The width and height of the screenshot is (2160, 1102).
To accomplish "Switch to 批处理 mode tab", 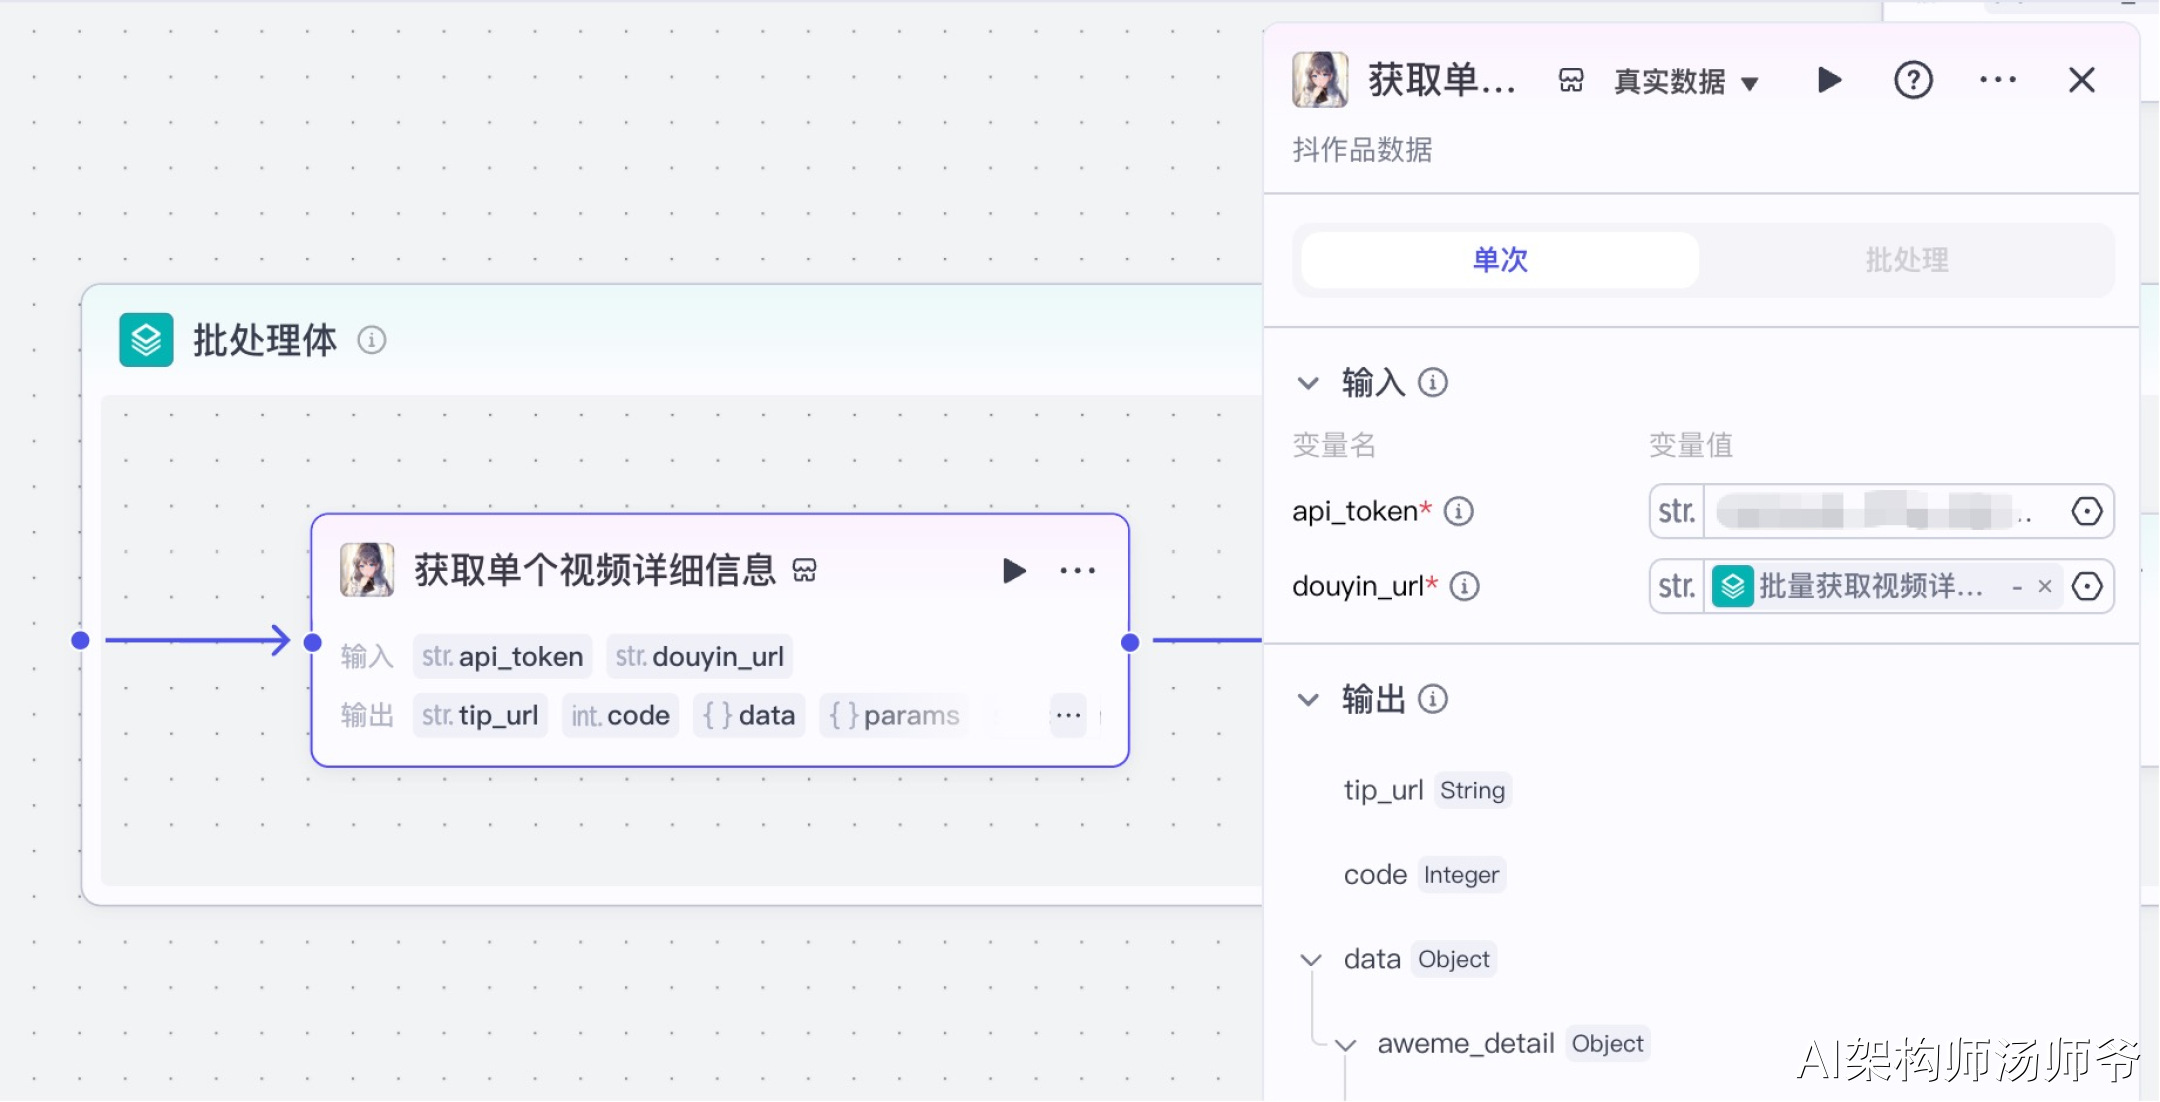I will coord(1906,260).
